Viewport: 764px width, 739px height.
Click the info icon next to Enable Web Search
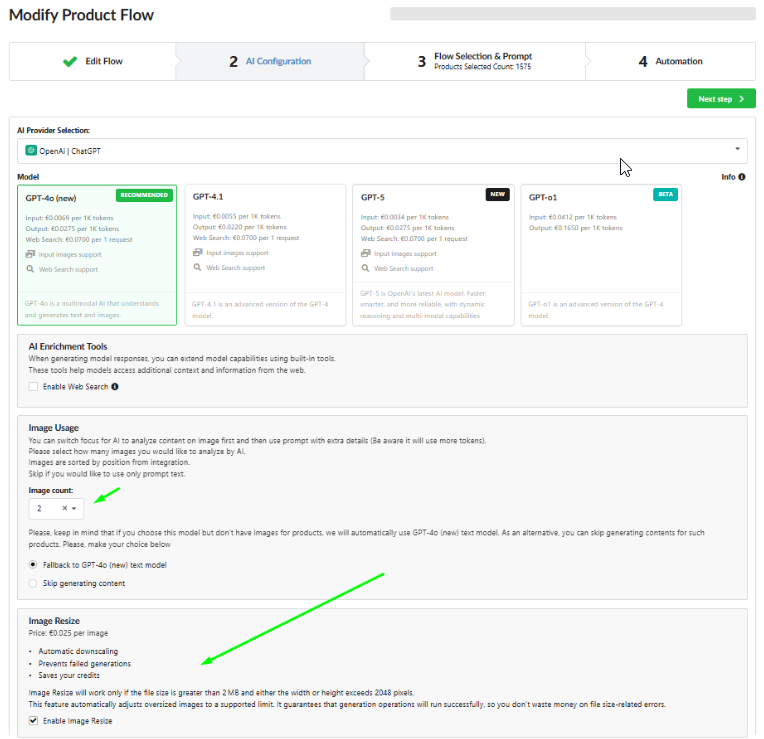pyautogui.click(x=115, y=386)
